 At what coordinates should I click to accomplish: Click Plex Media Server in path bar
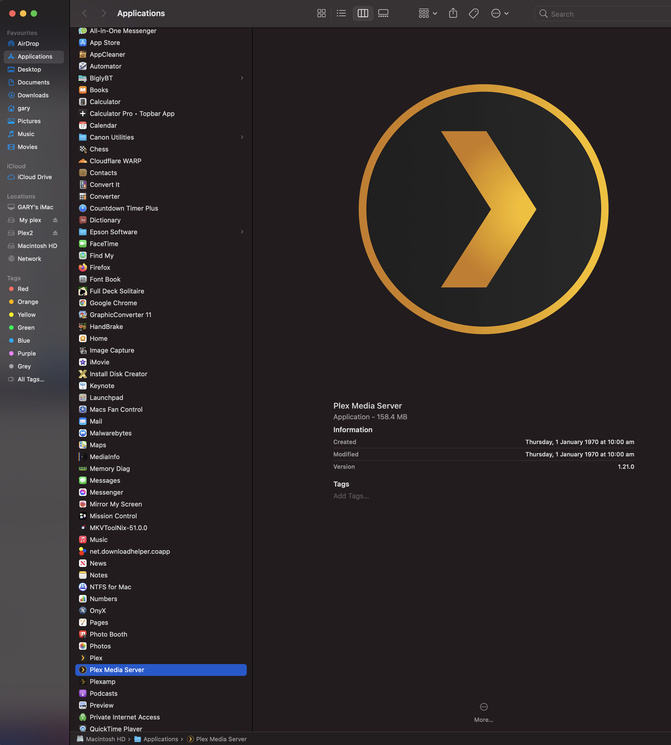click(x=217, y=739)
